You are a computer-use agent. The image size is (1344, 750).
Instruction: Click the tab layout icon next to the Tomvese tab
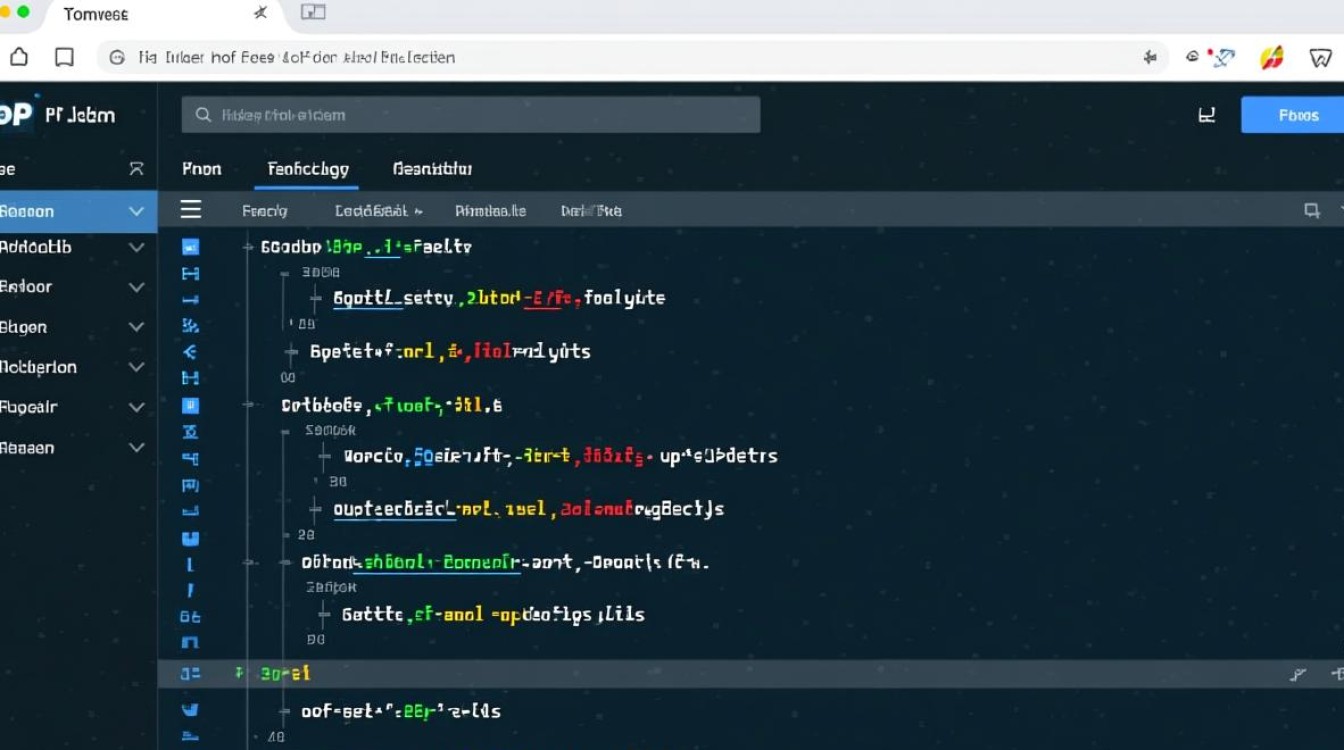pyautogui.click(x=314, y=13)
